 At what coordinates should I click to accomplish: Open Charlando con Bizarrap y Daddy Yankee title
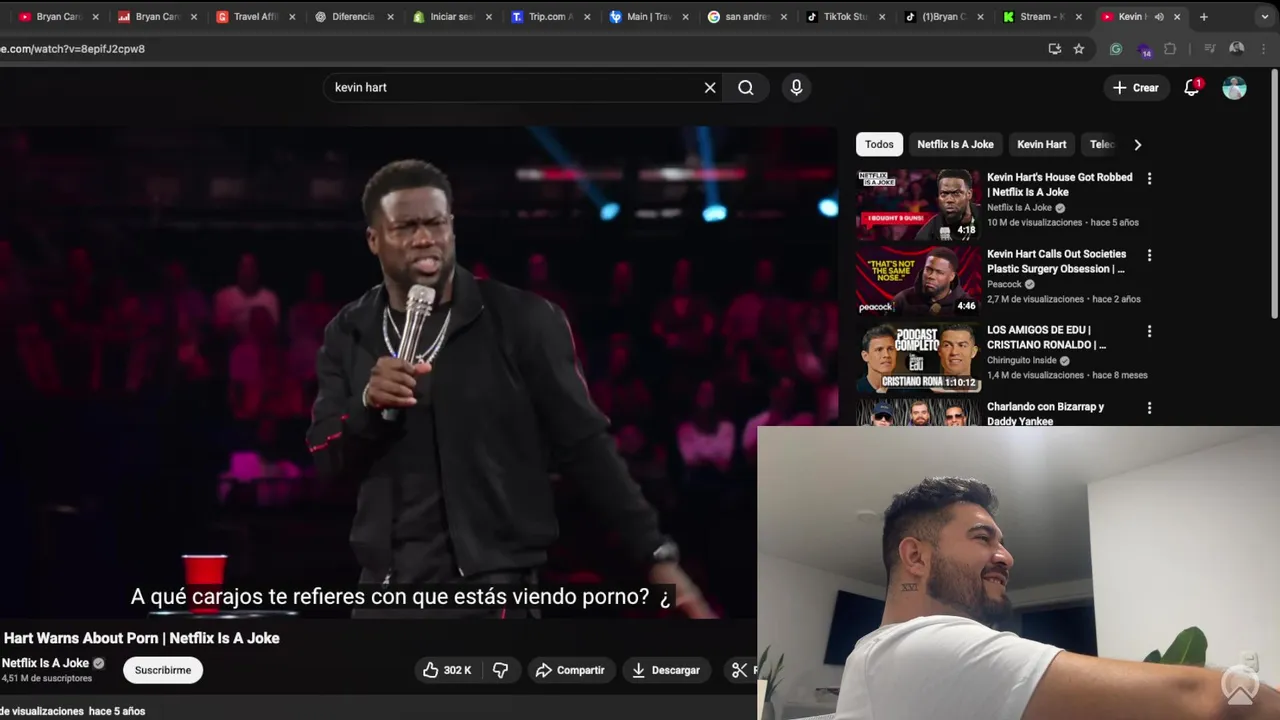tap(1045, 414)
